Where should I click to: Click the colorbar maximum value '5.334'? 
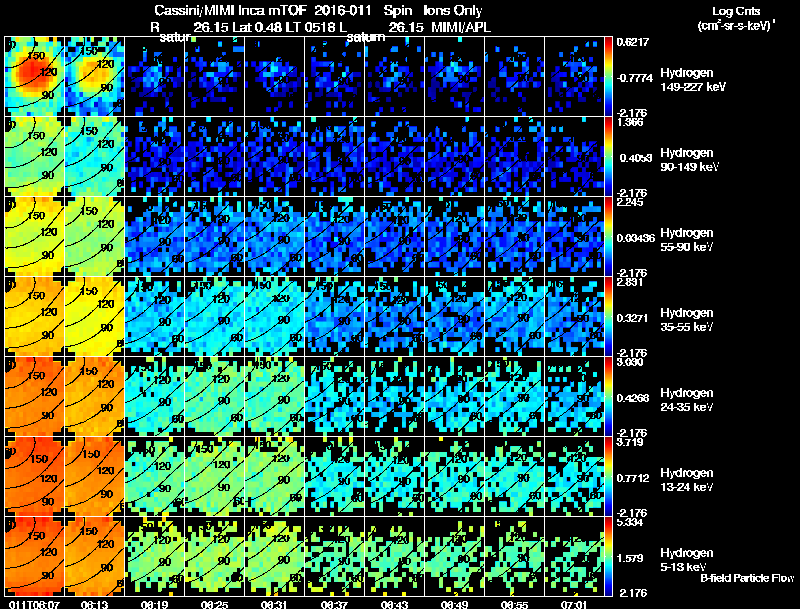click(x=630, y=523)
